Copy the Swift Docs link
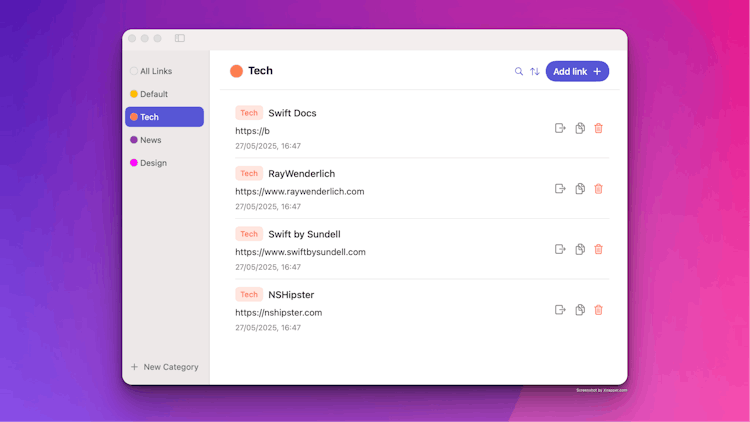 pyautogui.click(x=580, y=128)
